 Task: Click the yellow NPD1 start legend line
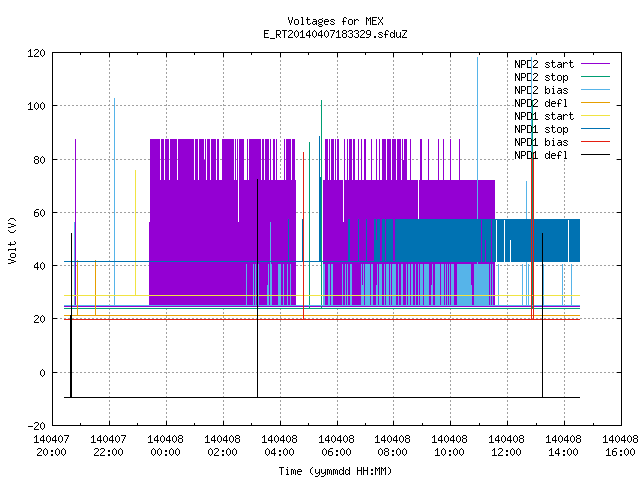pos(595,116)
